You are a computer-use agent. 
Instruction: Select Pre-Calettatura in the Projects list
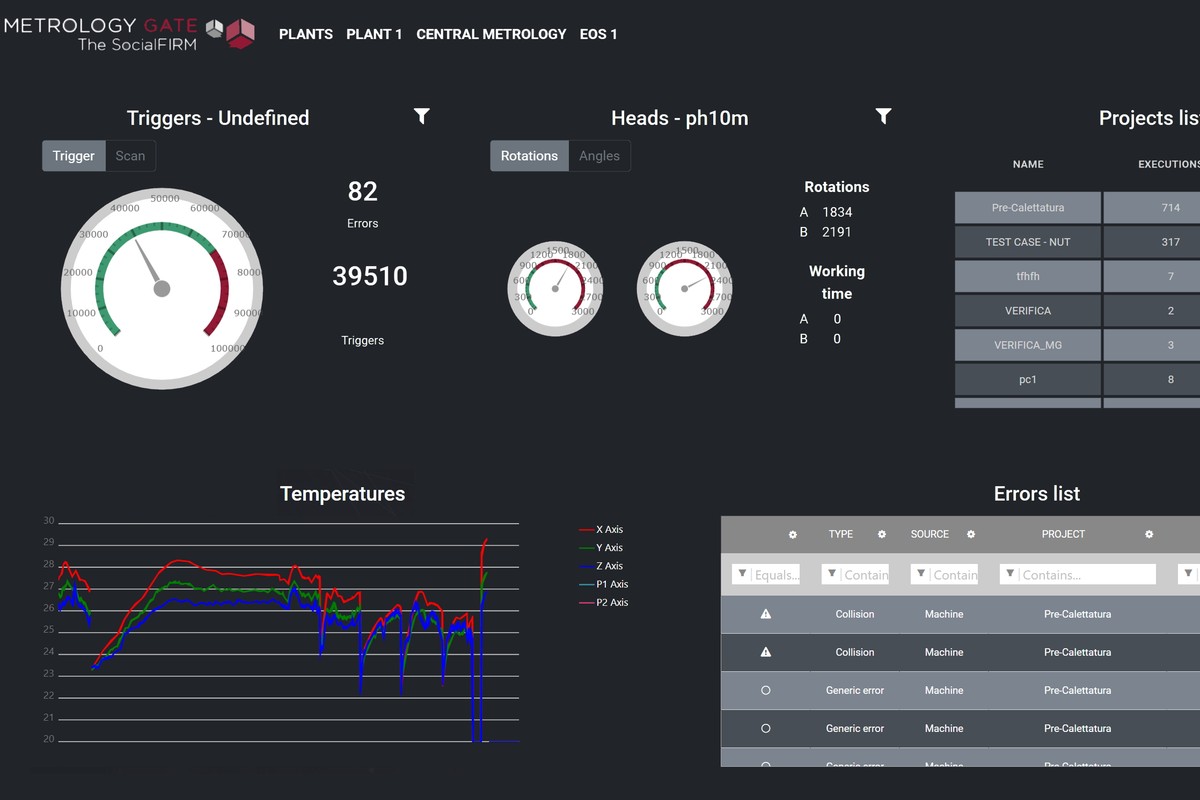coord(1028,208)
